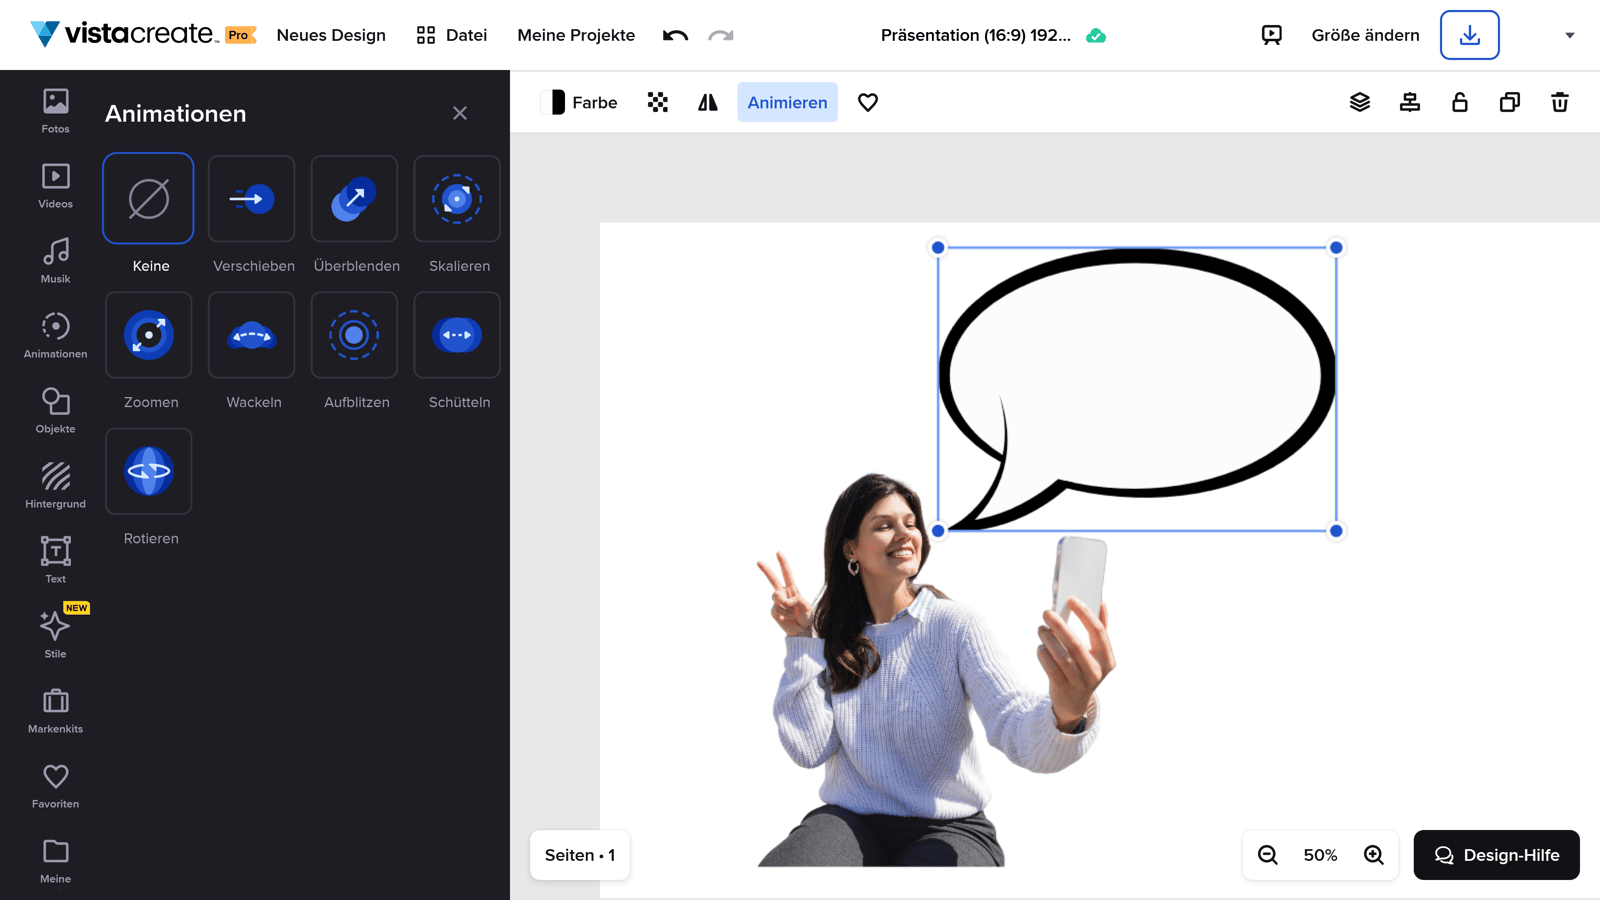Open the Objekte panel
The image size is (1600, 900).
click(55, 410)
